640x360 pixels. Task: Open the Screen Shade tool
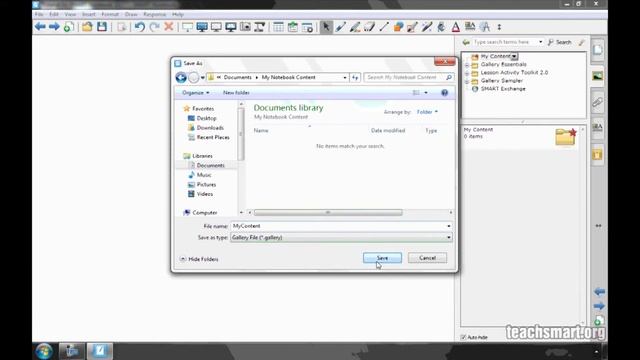[187, 27]
